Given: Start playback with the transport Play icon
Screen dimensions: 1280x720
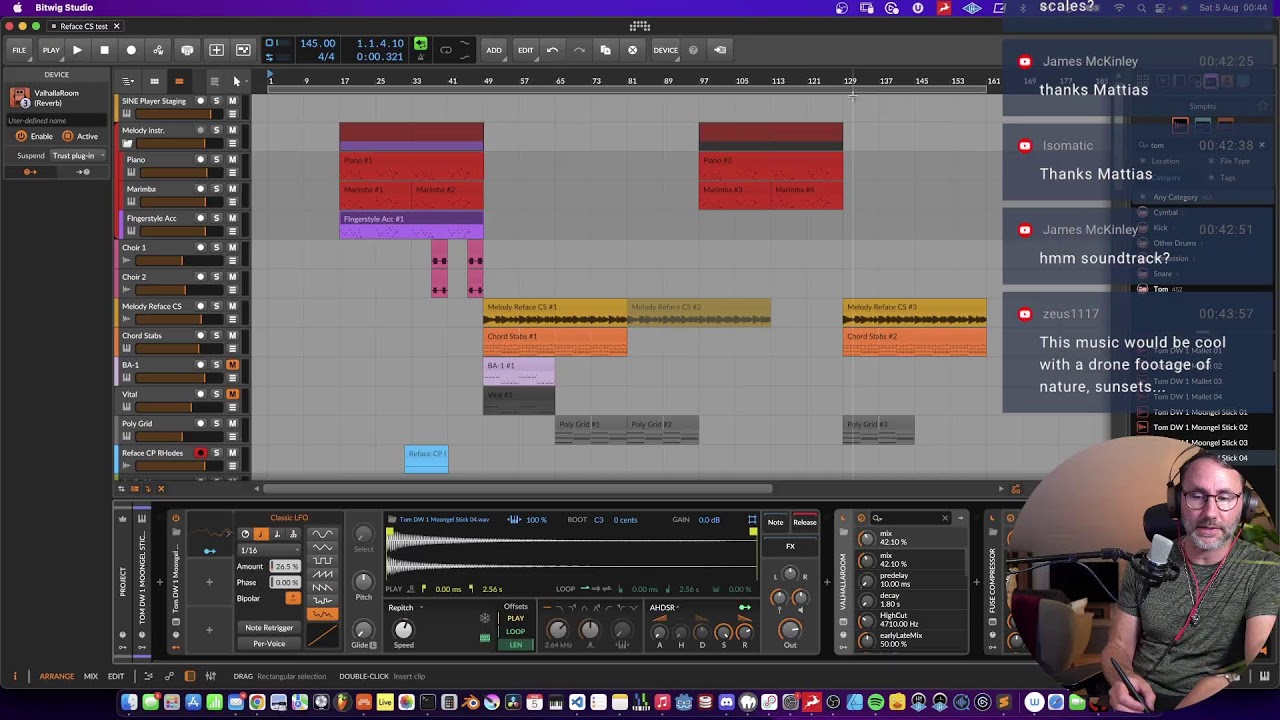Looking at the screenshot, I should click(x=77, y=50).
